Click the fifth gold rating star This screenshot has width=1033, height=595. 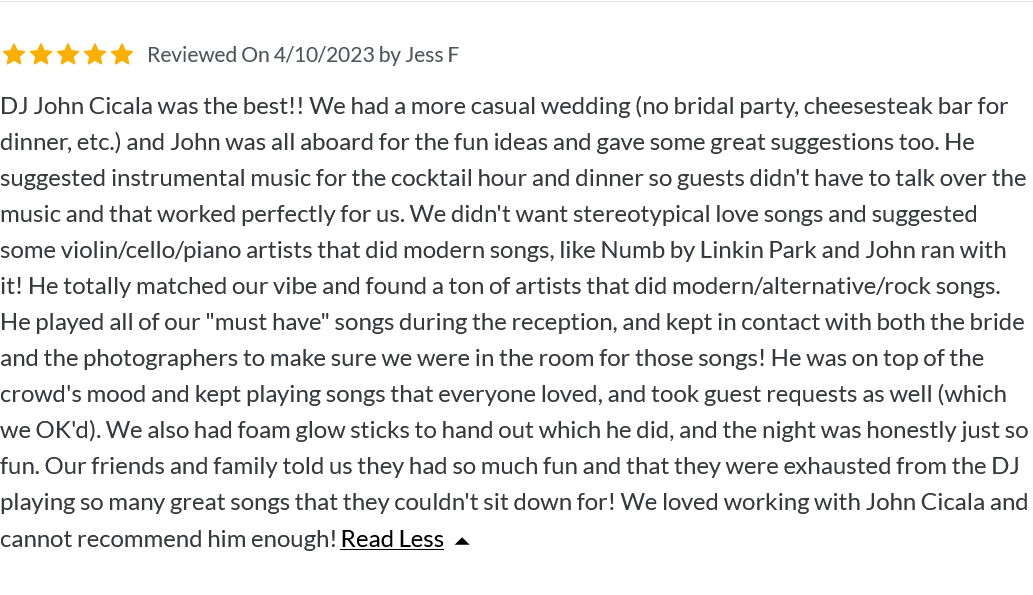point(122,55)
